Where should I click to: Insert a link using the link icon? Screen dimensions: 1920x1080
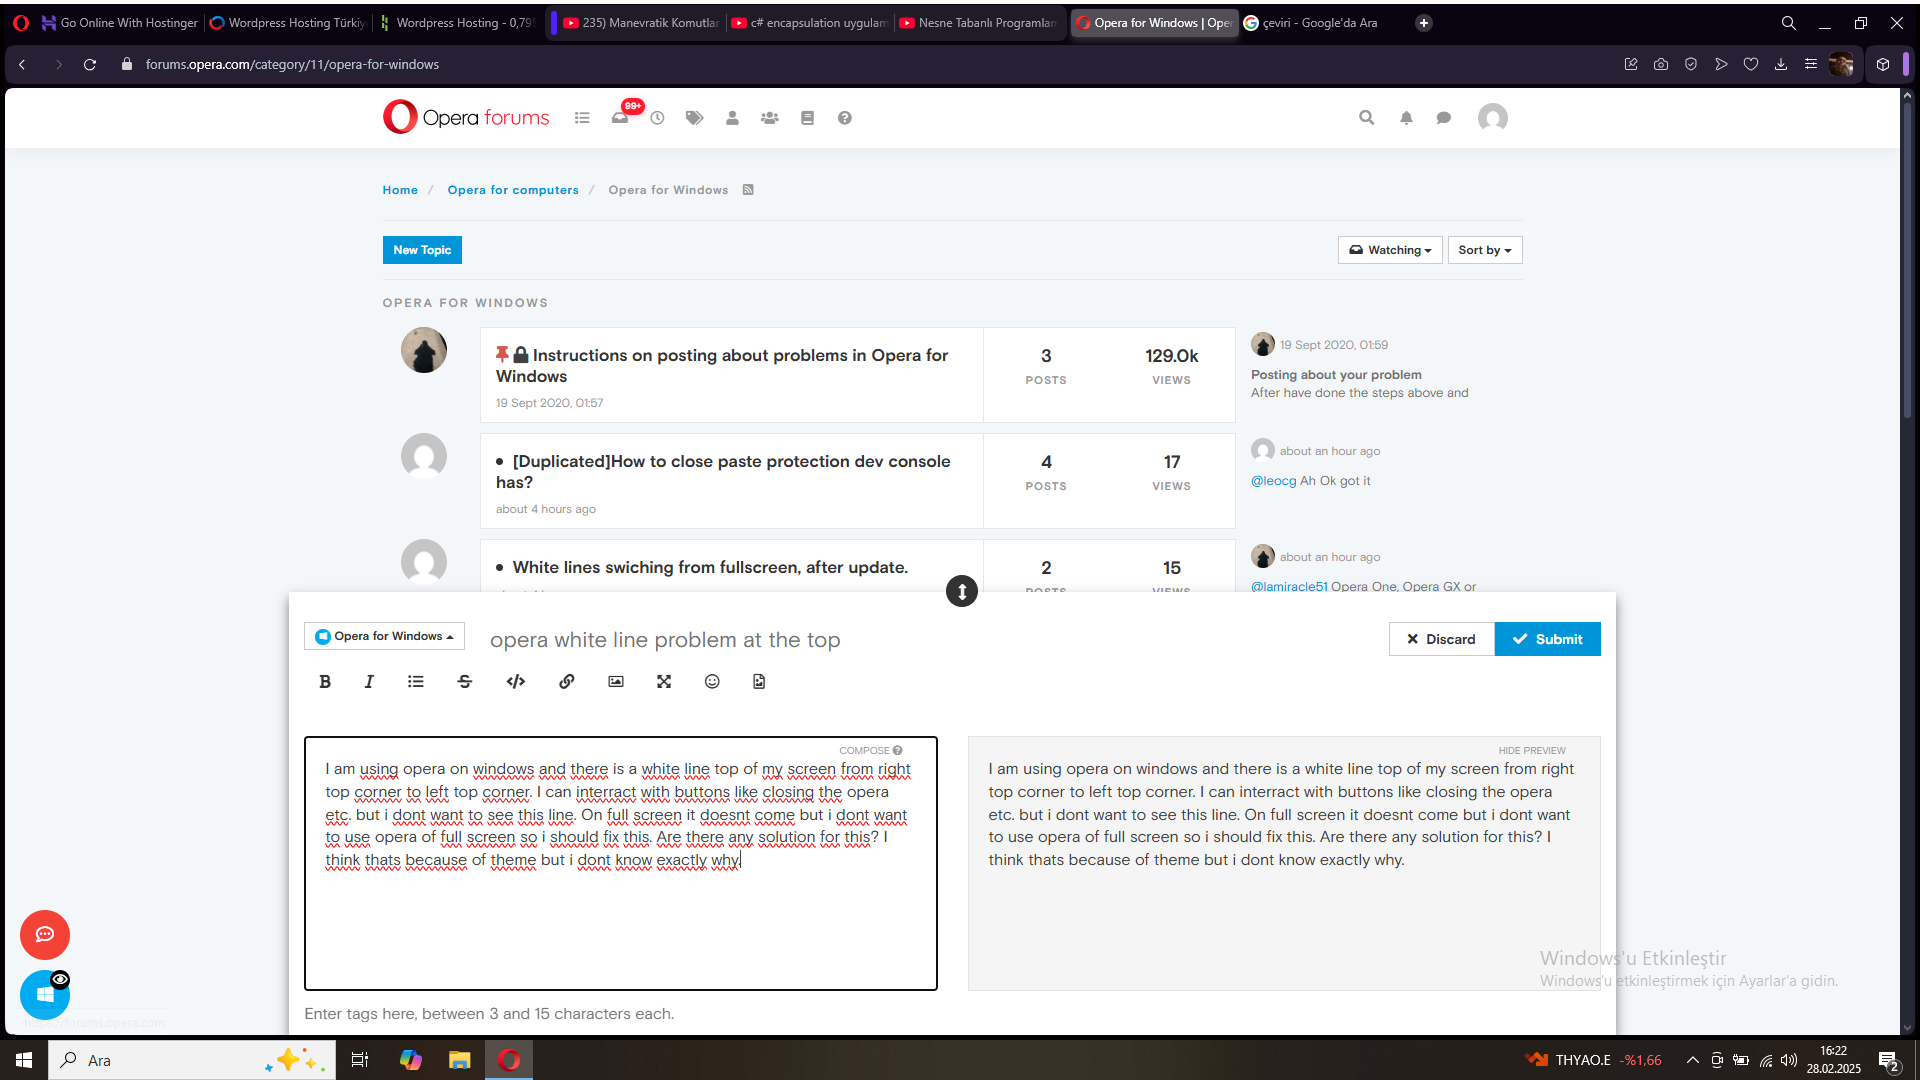pos(567,681)
